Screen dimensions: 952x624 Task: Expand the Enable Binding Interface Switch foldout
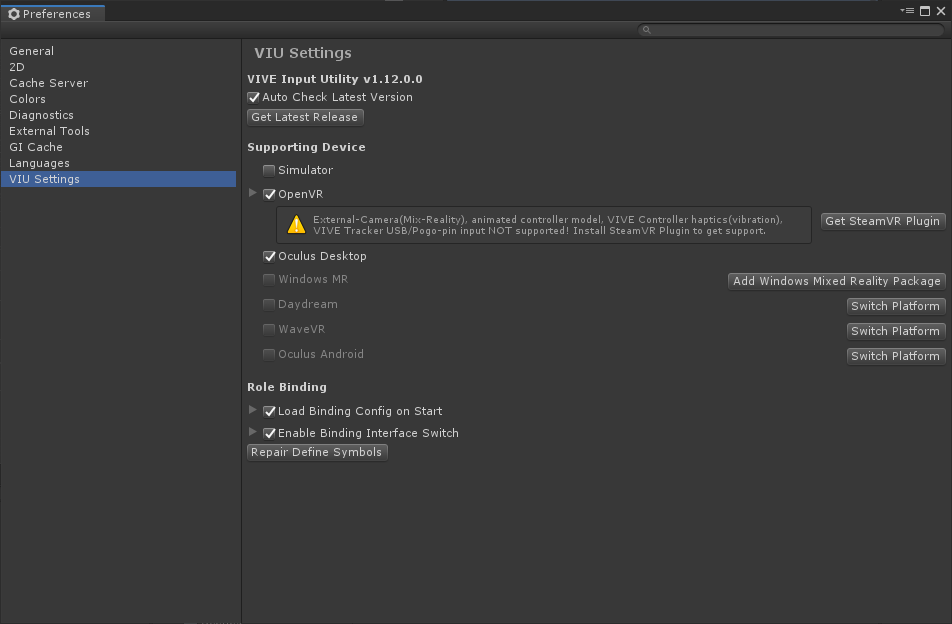253,432
